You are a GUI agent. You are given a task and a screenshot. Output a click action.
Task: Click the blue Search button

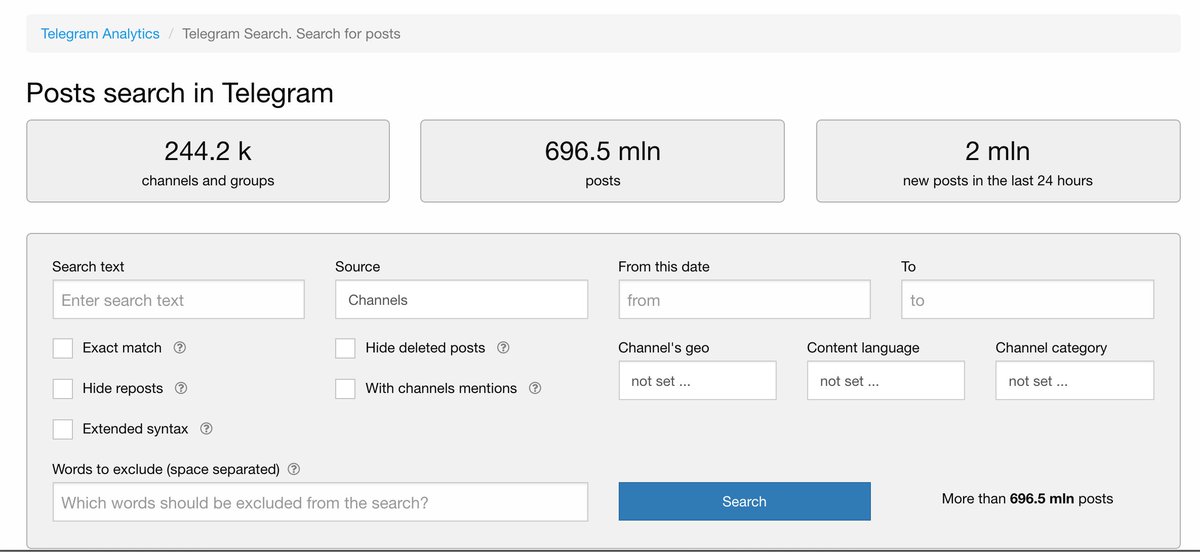point(744,502)
